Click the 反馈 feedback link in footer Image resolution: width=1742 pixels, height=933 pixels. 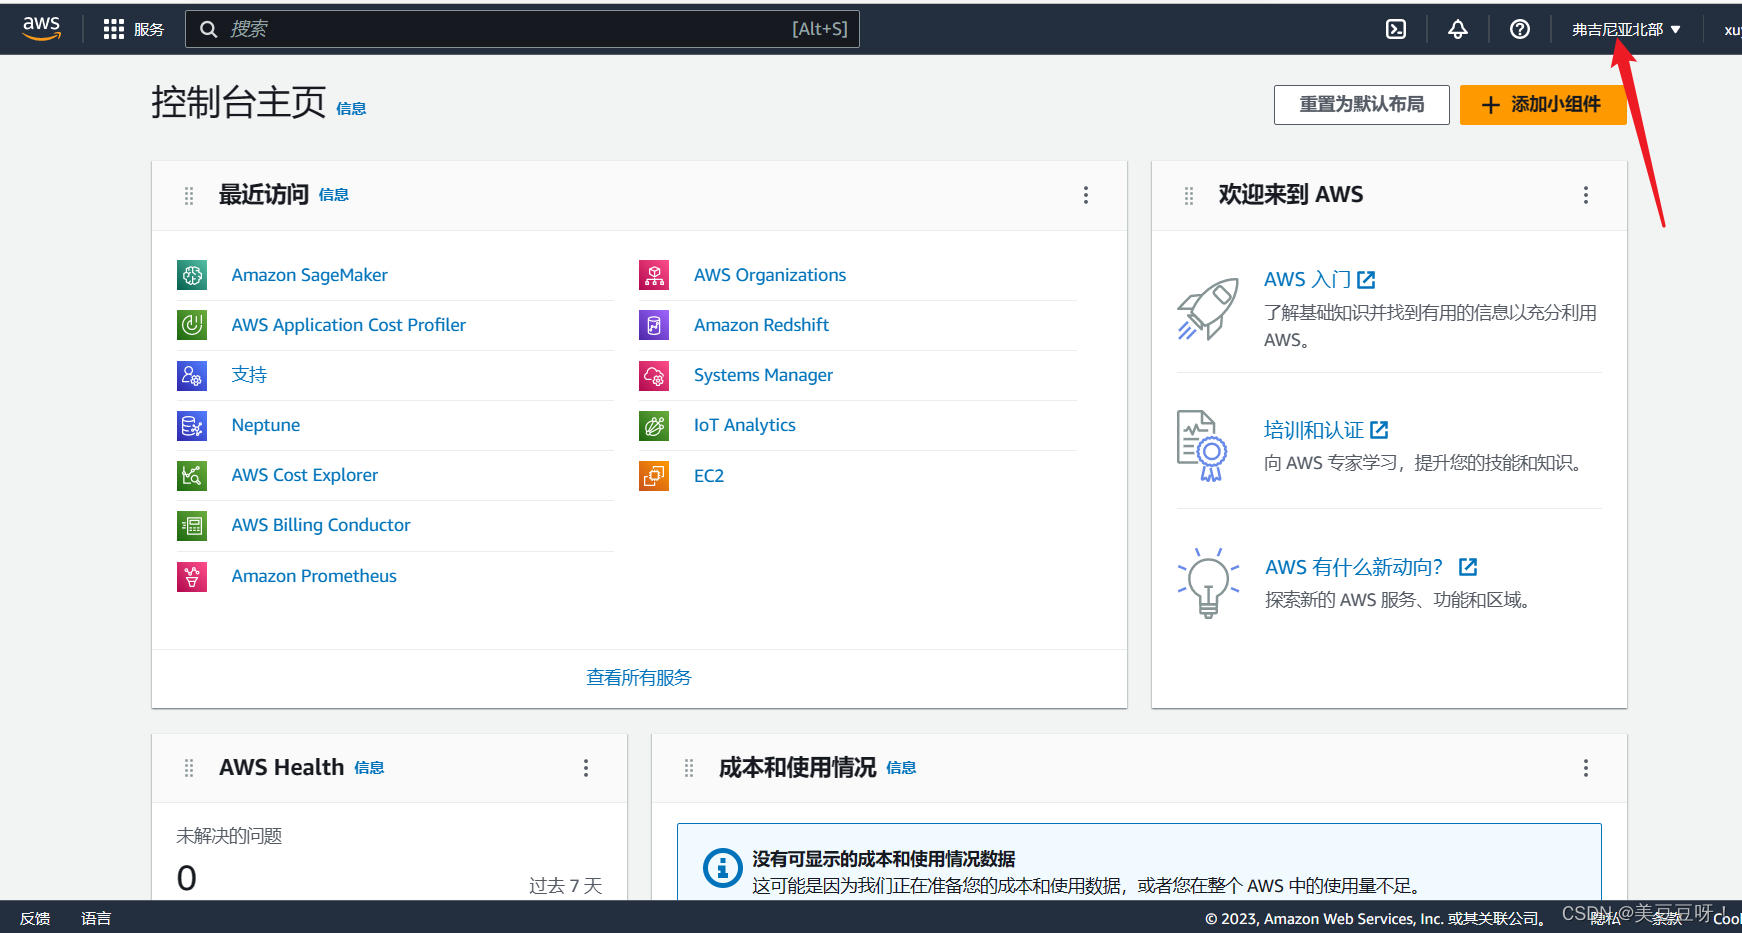(35, 918)
